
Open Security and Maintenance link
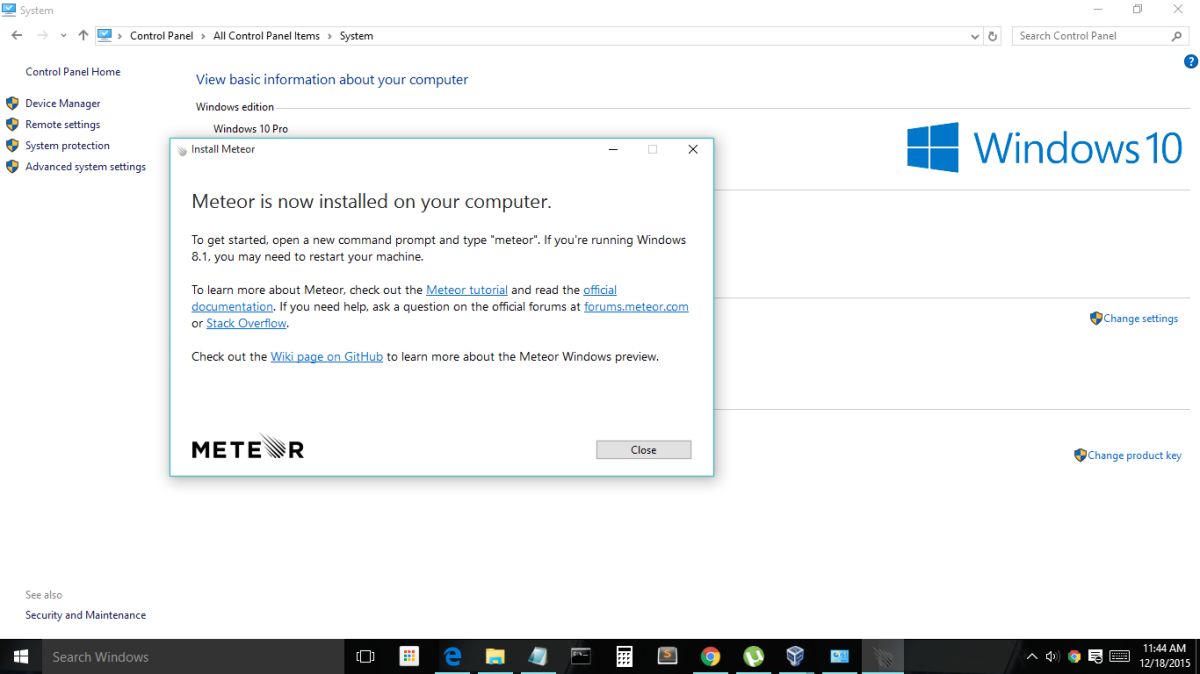(x=85, y=615)
